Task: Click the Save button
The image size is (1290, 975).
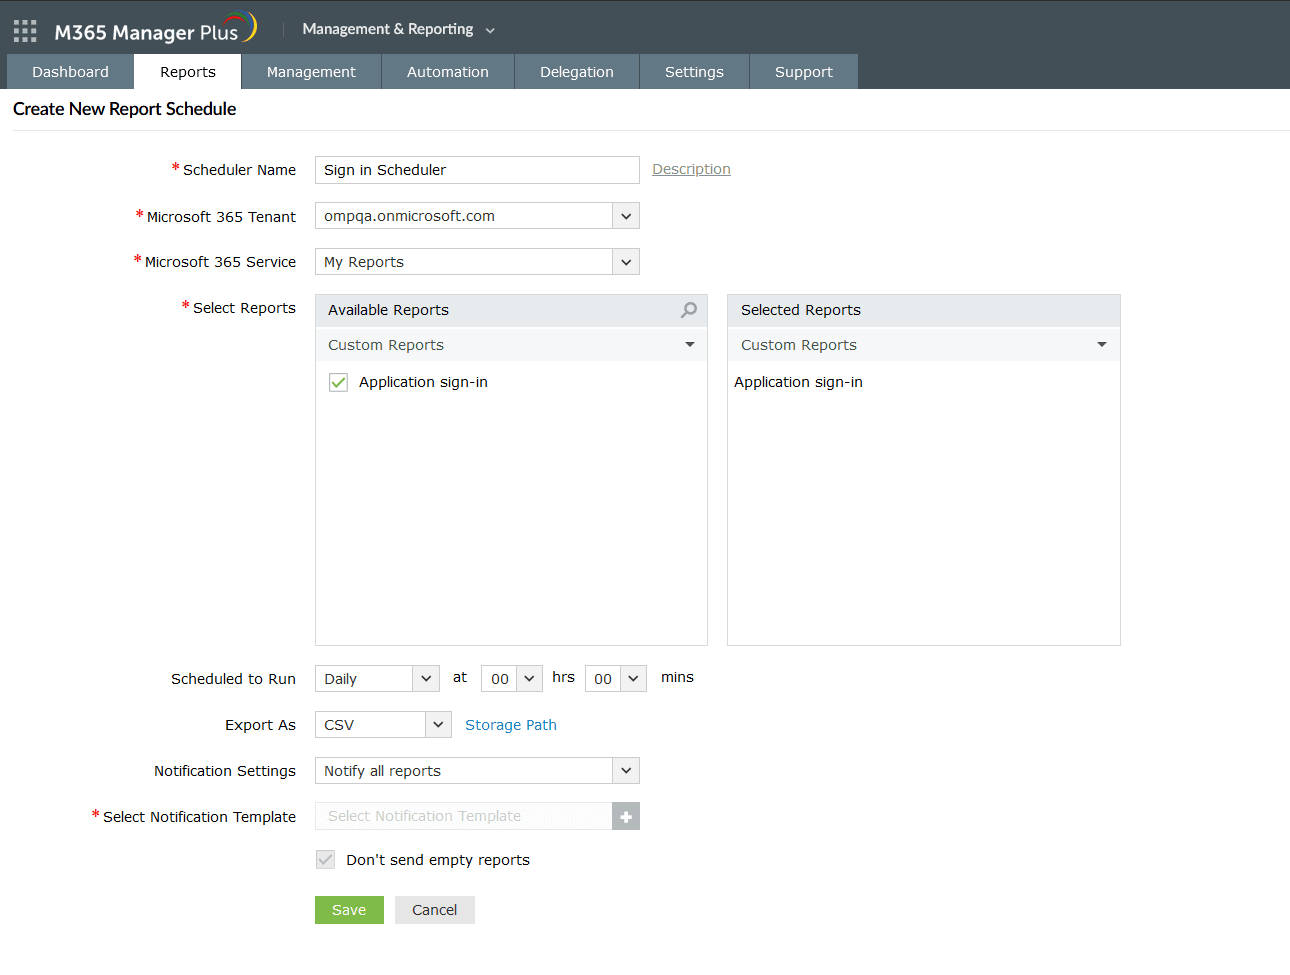Action: tap(349, 910)
